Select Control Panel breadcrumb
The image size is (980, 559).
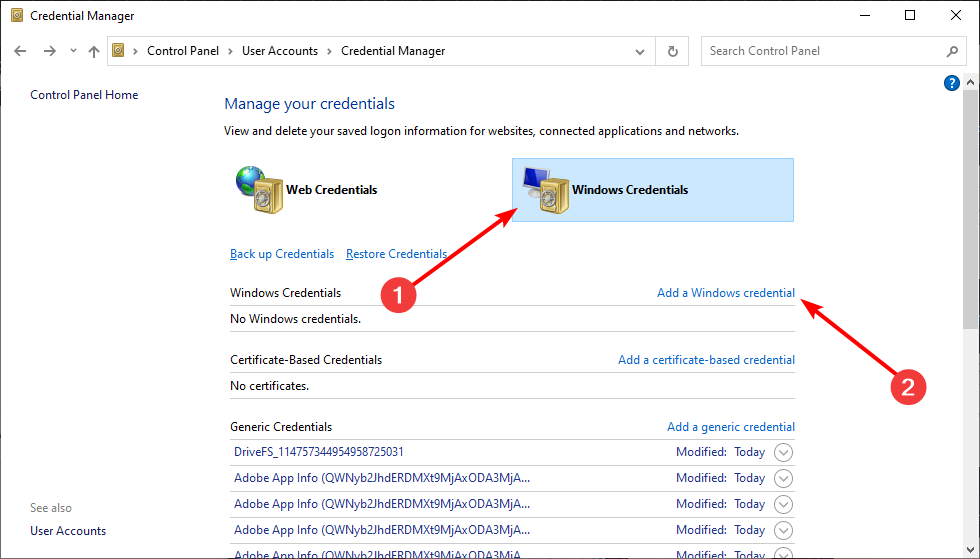coord(183,51)
